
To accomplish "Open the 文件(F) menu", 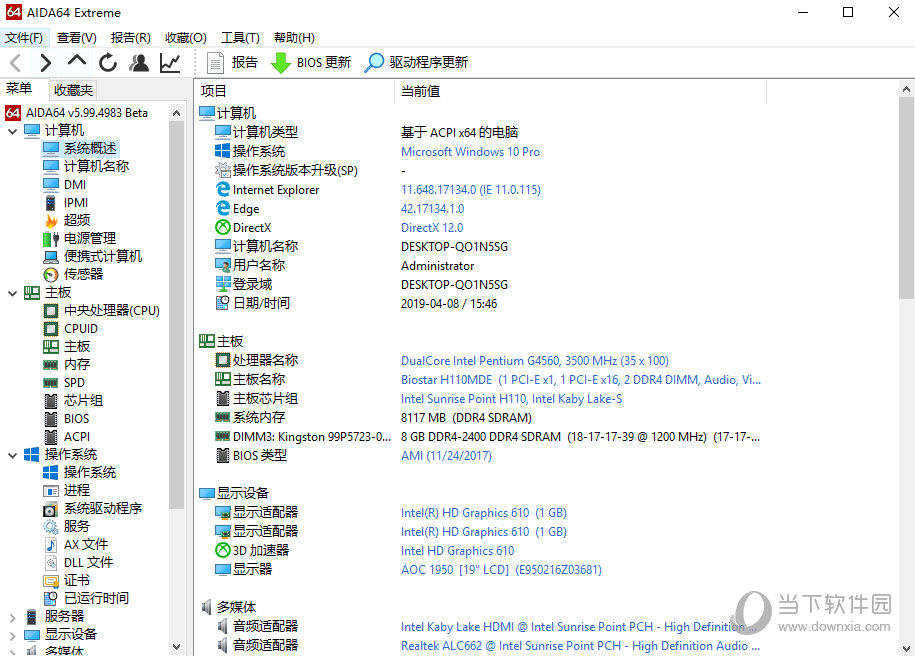I will coord(24,38).
